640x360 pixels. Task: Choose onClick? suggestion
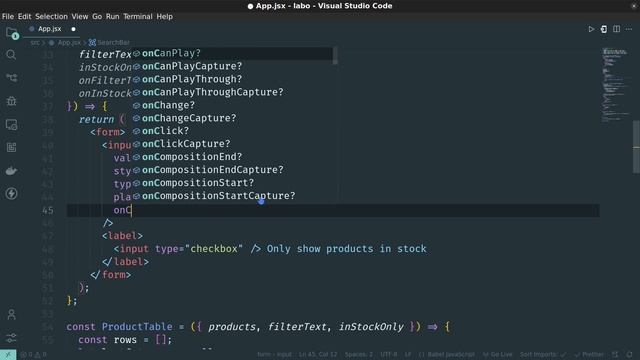233,131
